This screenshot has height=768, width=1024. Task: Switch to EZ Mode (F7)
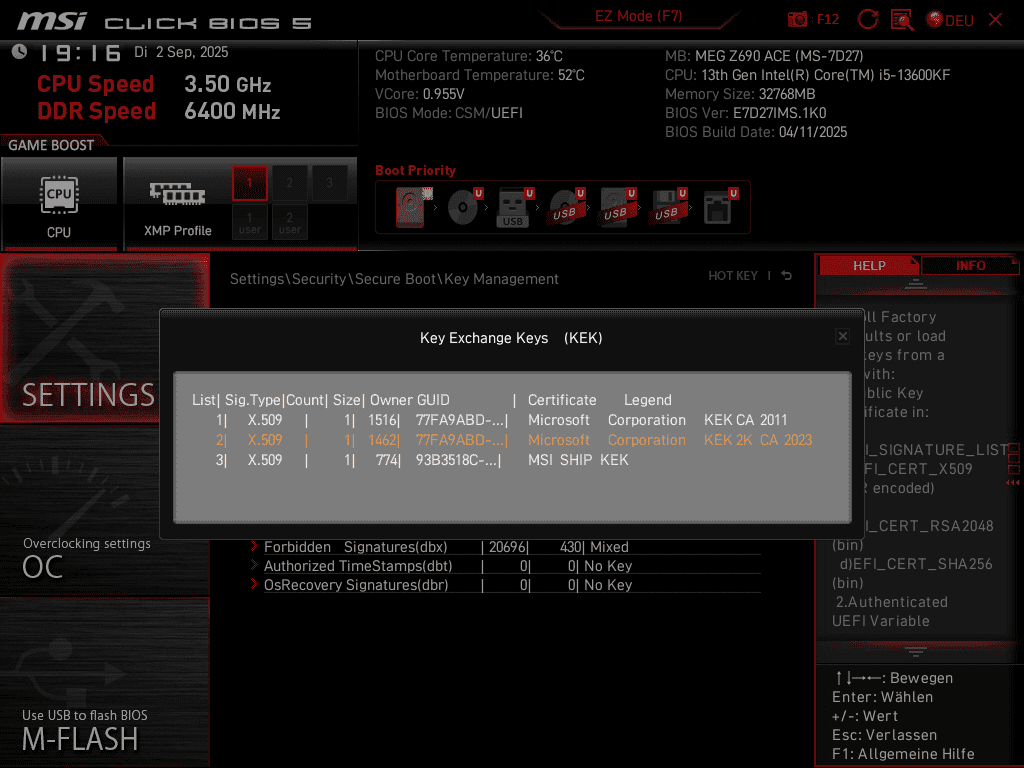pos(638,16)
